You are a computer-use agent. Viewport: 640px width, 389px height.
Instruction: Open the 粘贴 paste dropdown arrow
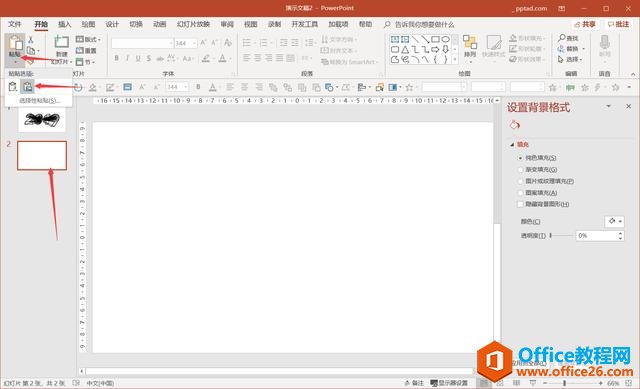[x=16, y=62]
